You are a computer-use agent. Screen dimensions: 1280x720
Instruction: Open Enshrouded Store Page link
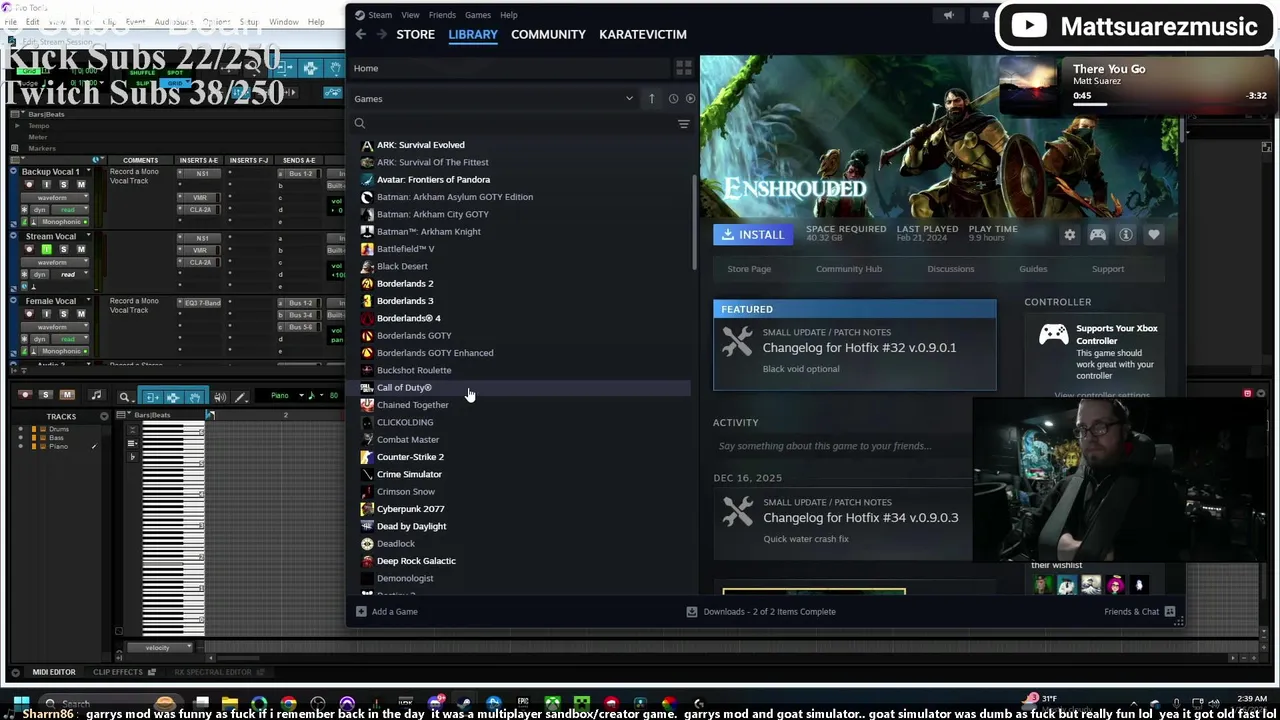749,269
